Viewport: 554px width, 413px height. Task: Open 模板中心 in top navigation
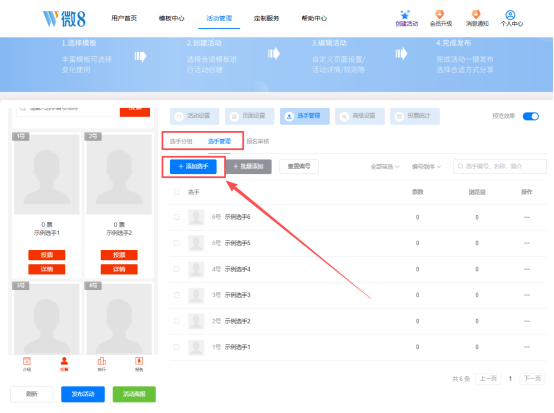(x=172, y=18)
